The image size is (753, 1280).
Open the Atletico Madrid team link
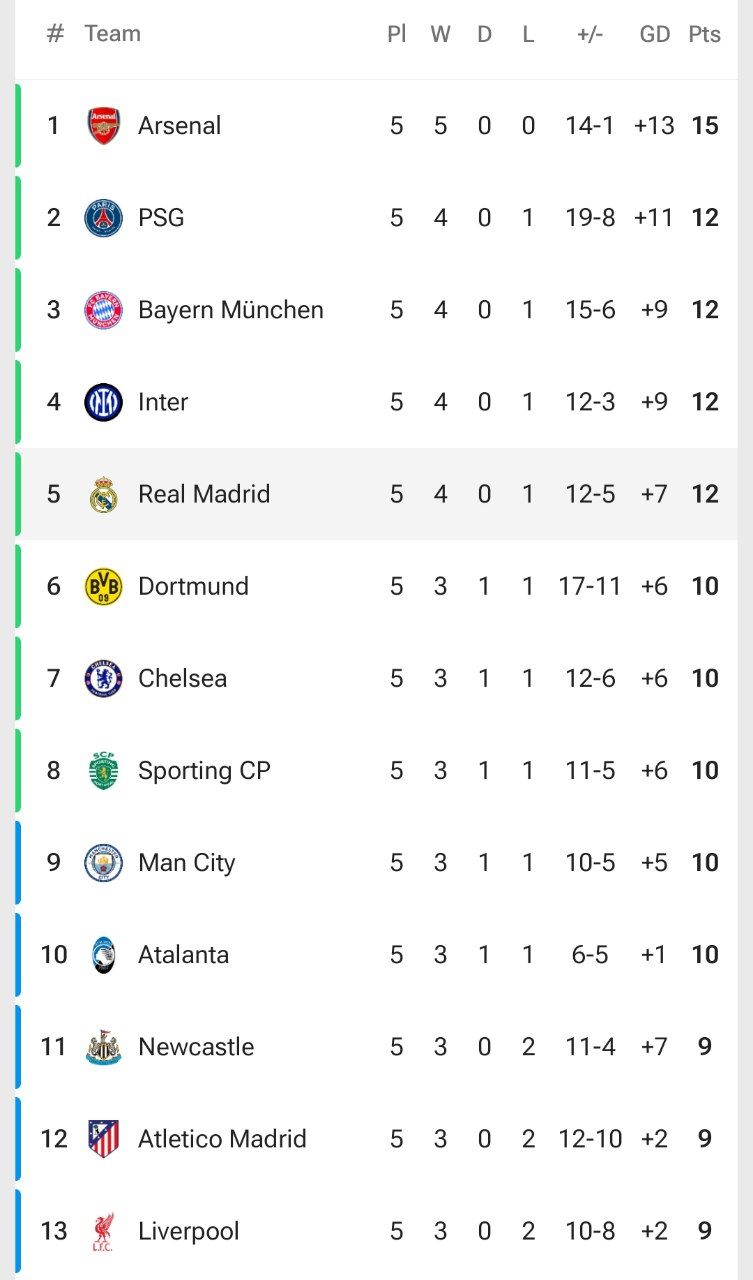222,1139
